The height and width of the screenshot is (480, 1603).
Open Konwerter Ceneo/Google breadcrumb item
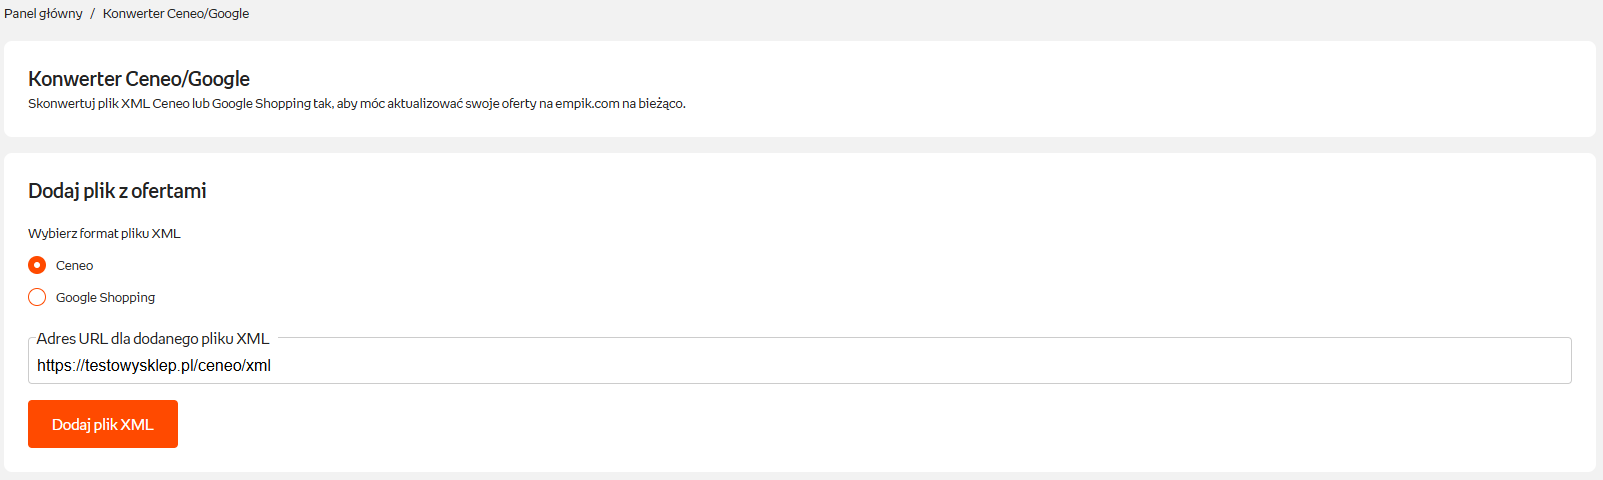pos(176,14)
